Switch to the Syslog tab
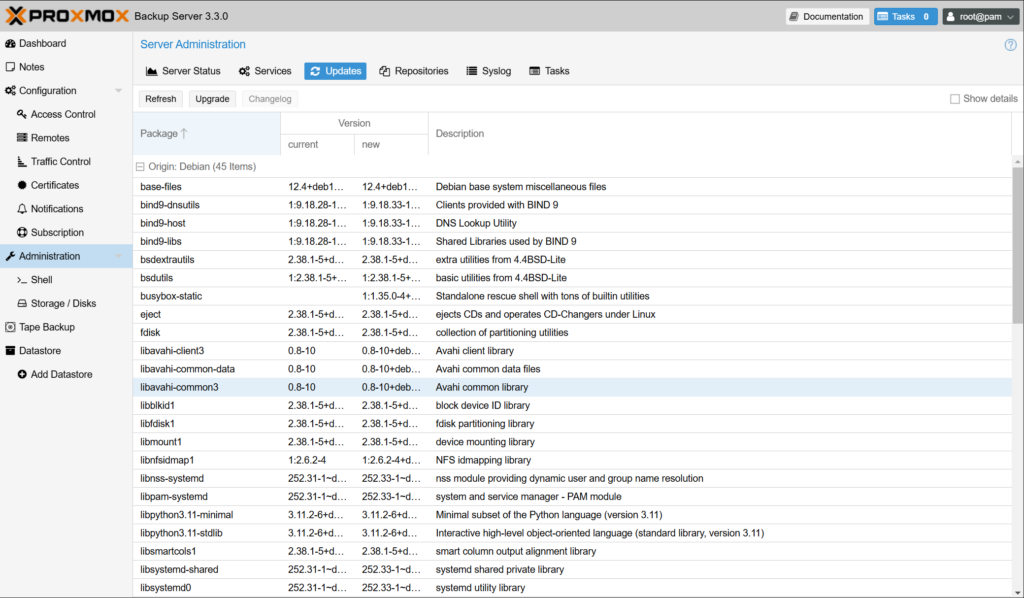The height and width of the screenshot is (598, 1024). point(489,71)
